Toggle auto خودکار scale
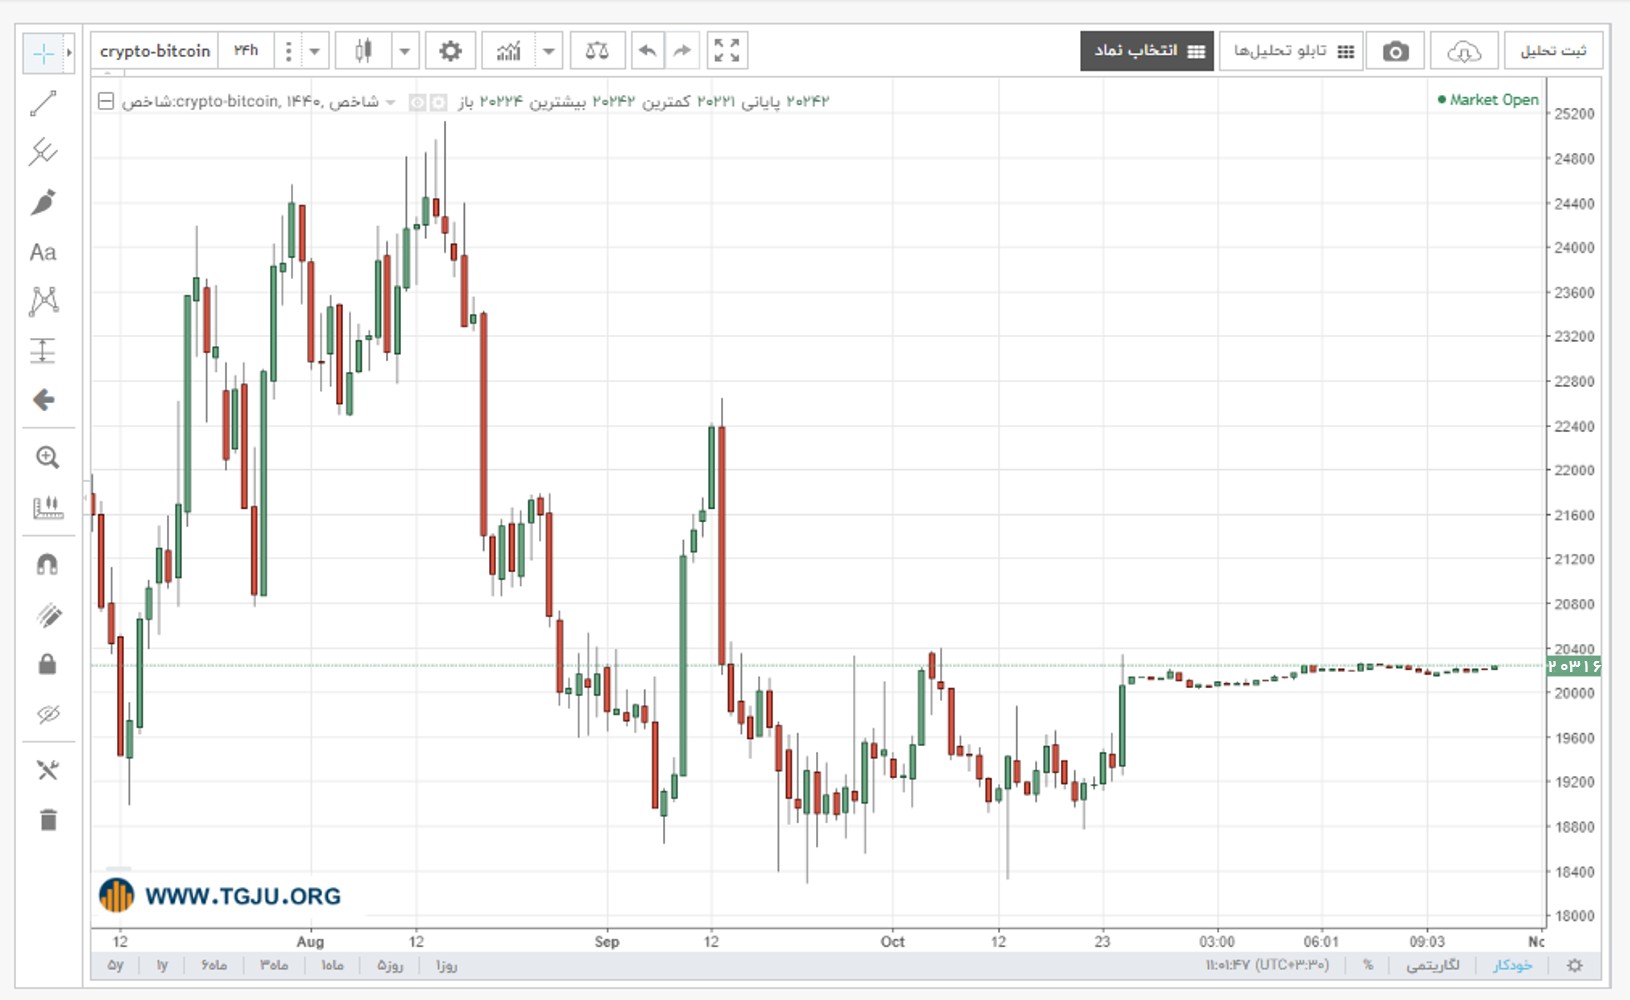Viewport: 1630px width, 1000px height. [x=1512, y=966]
